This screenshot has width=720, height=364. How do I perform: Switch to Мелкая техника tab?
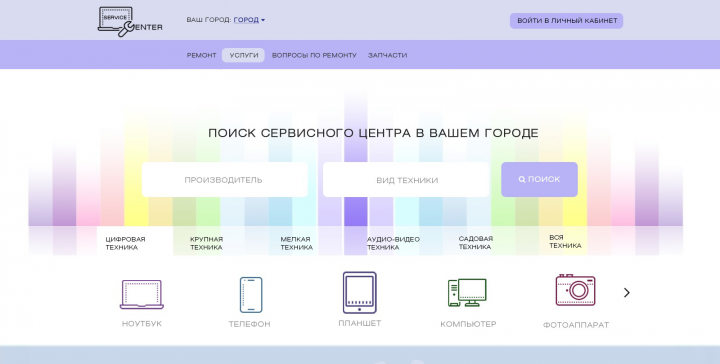297,243
